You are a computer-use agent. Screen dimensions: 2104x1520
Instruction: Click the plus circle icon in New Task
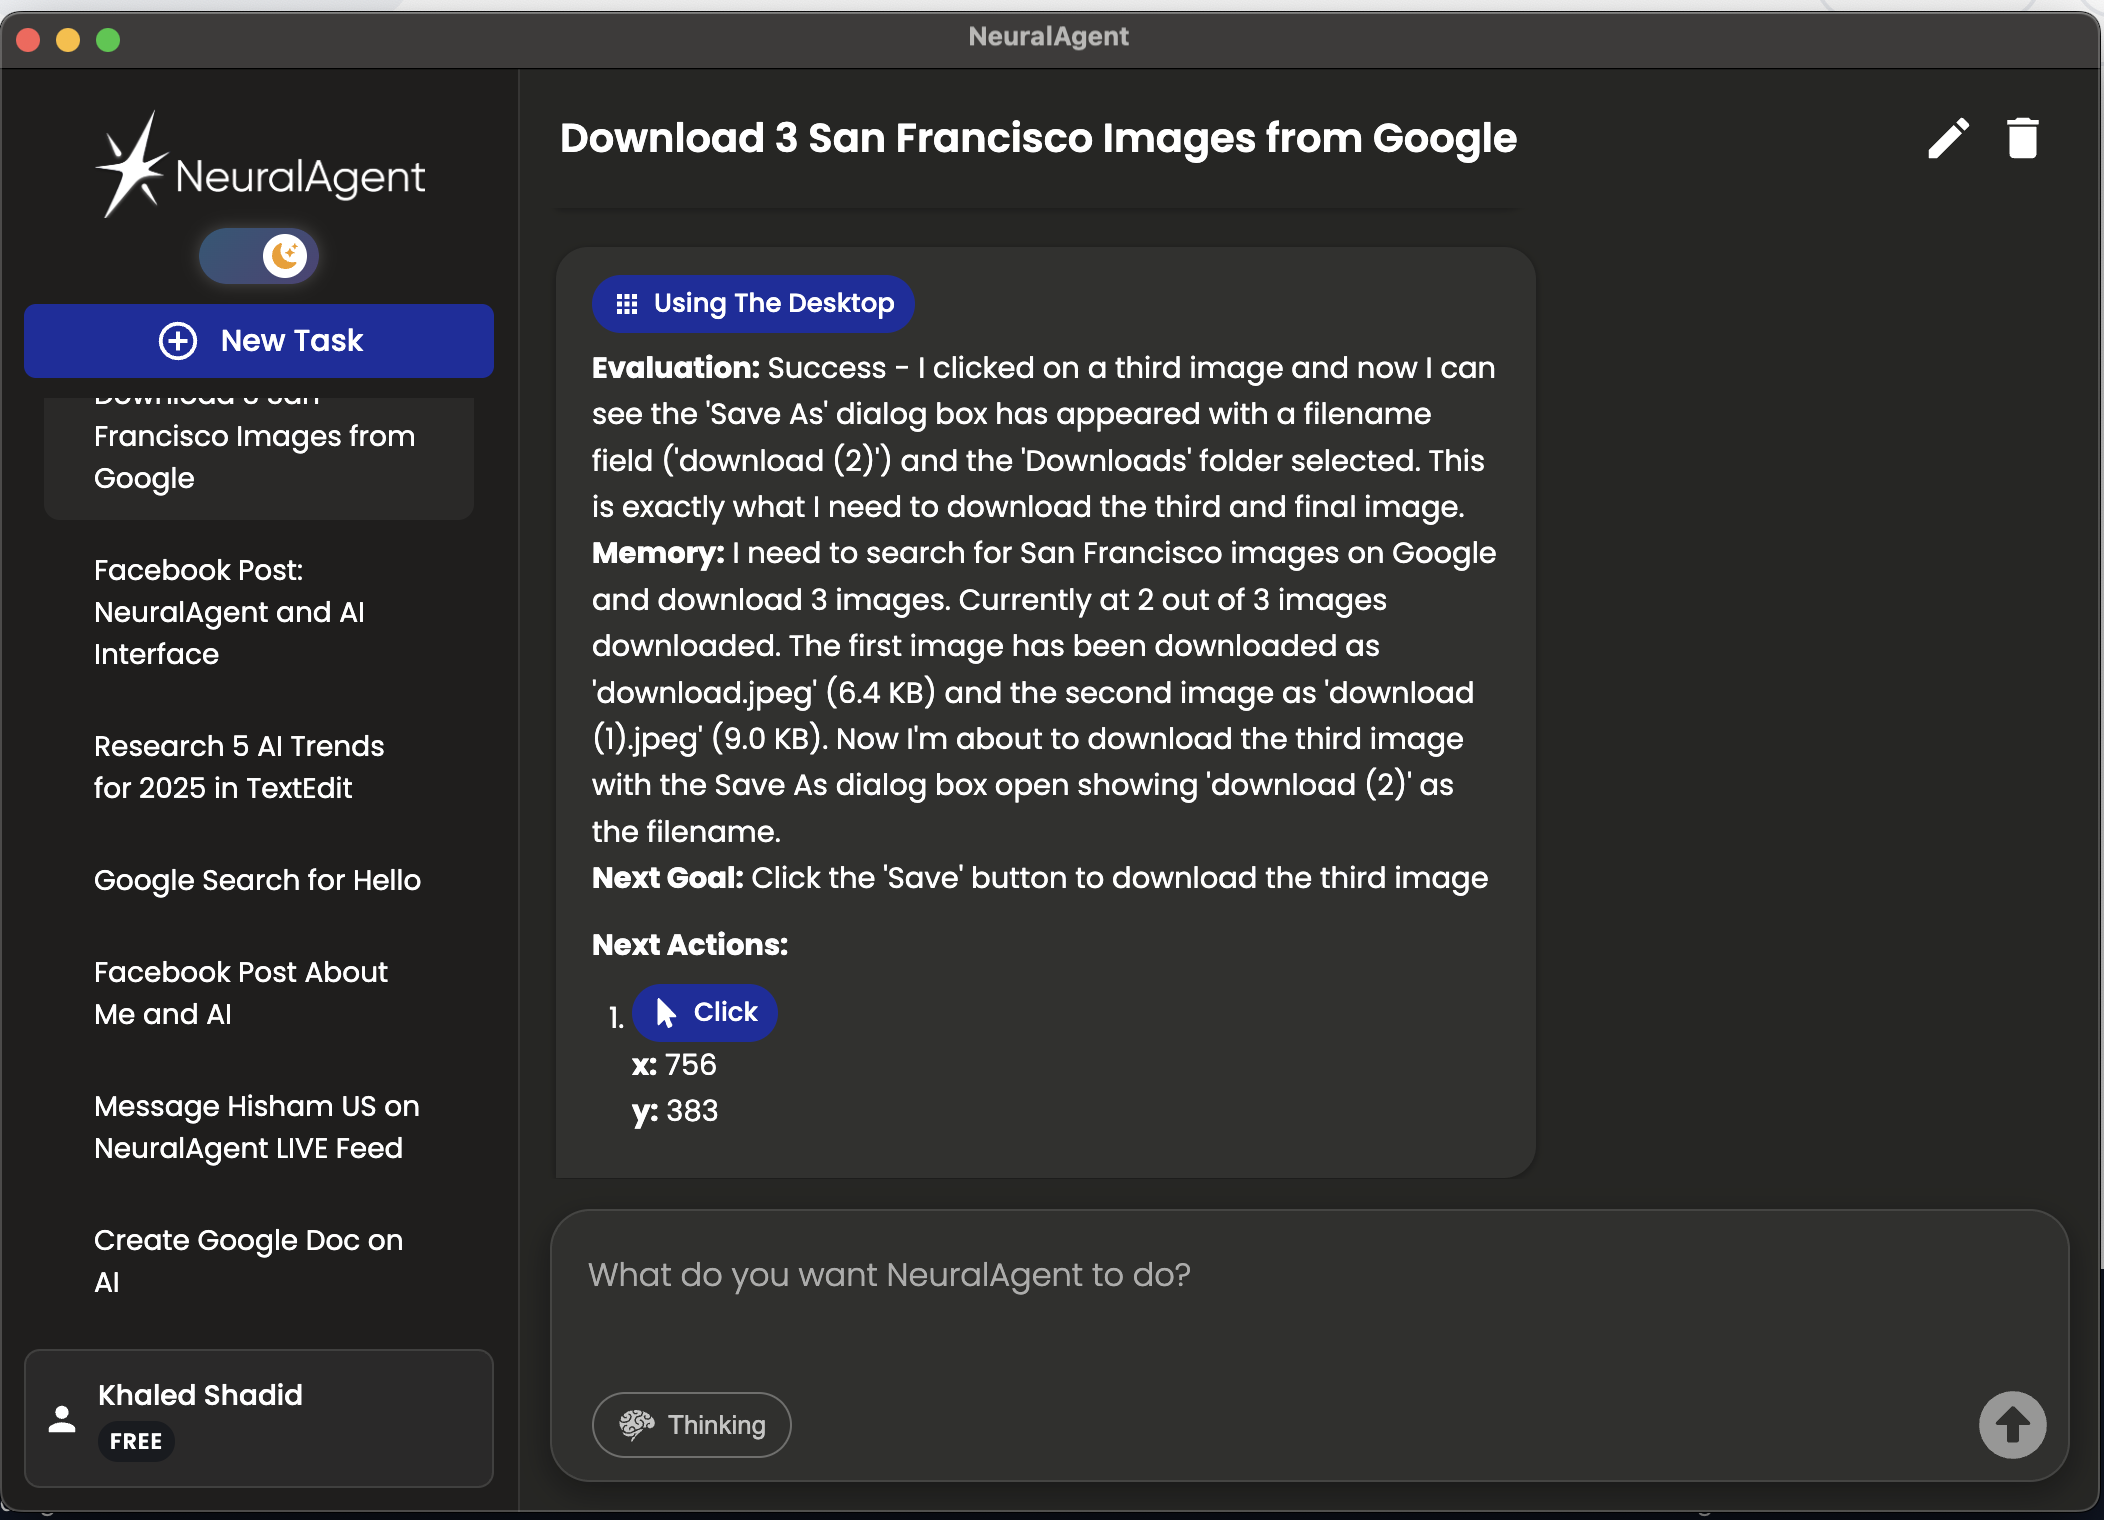tap(178, 341)
